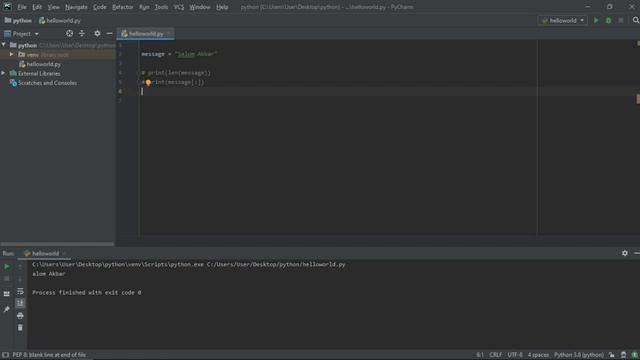
Task: Open the Navigate menu
Action: 76,7
